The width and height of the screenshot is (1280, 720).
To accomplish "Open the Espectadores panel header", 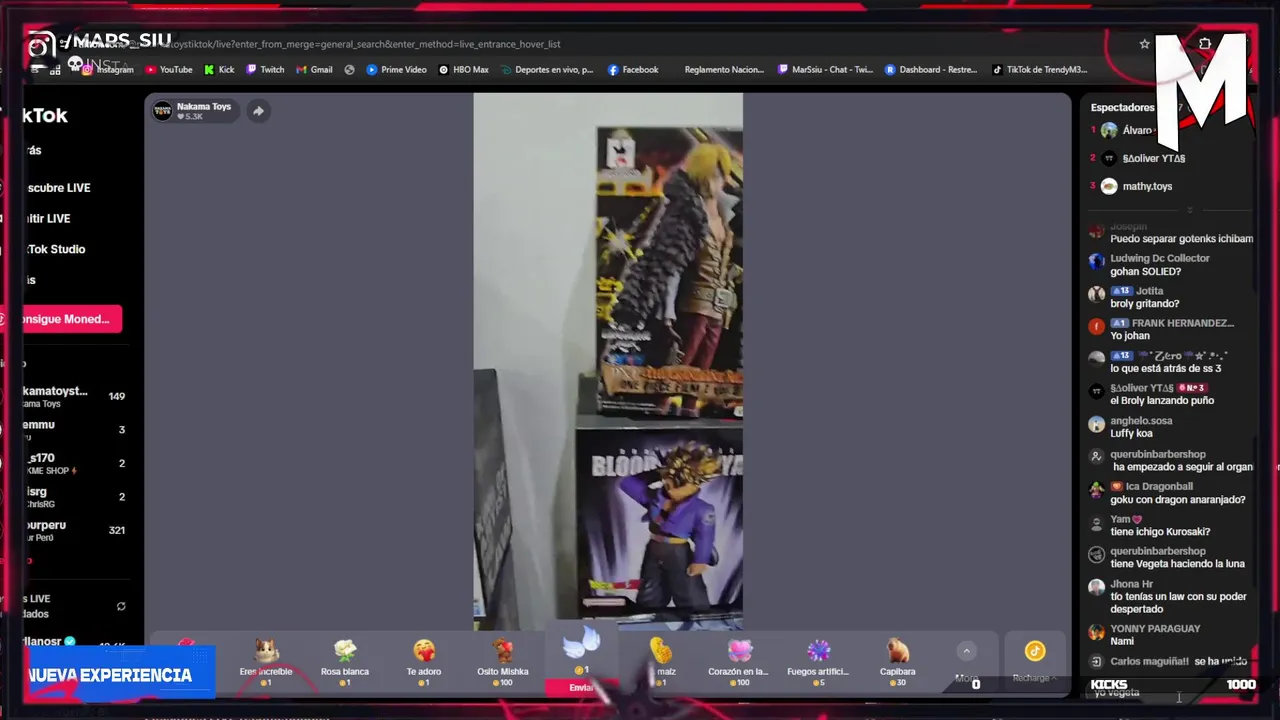I will 1122,107.
